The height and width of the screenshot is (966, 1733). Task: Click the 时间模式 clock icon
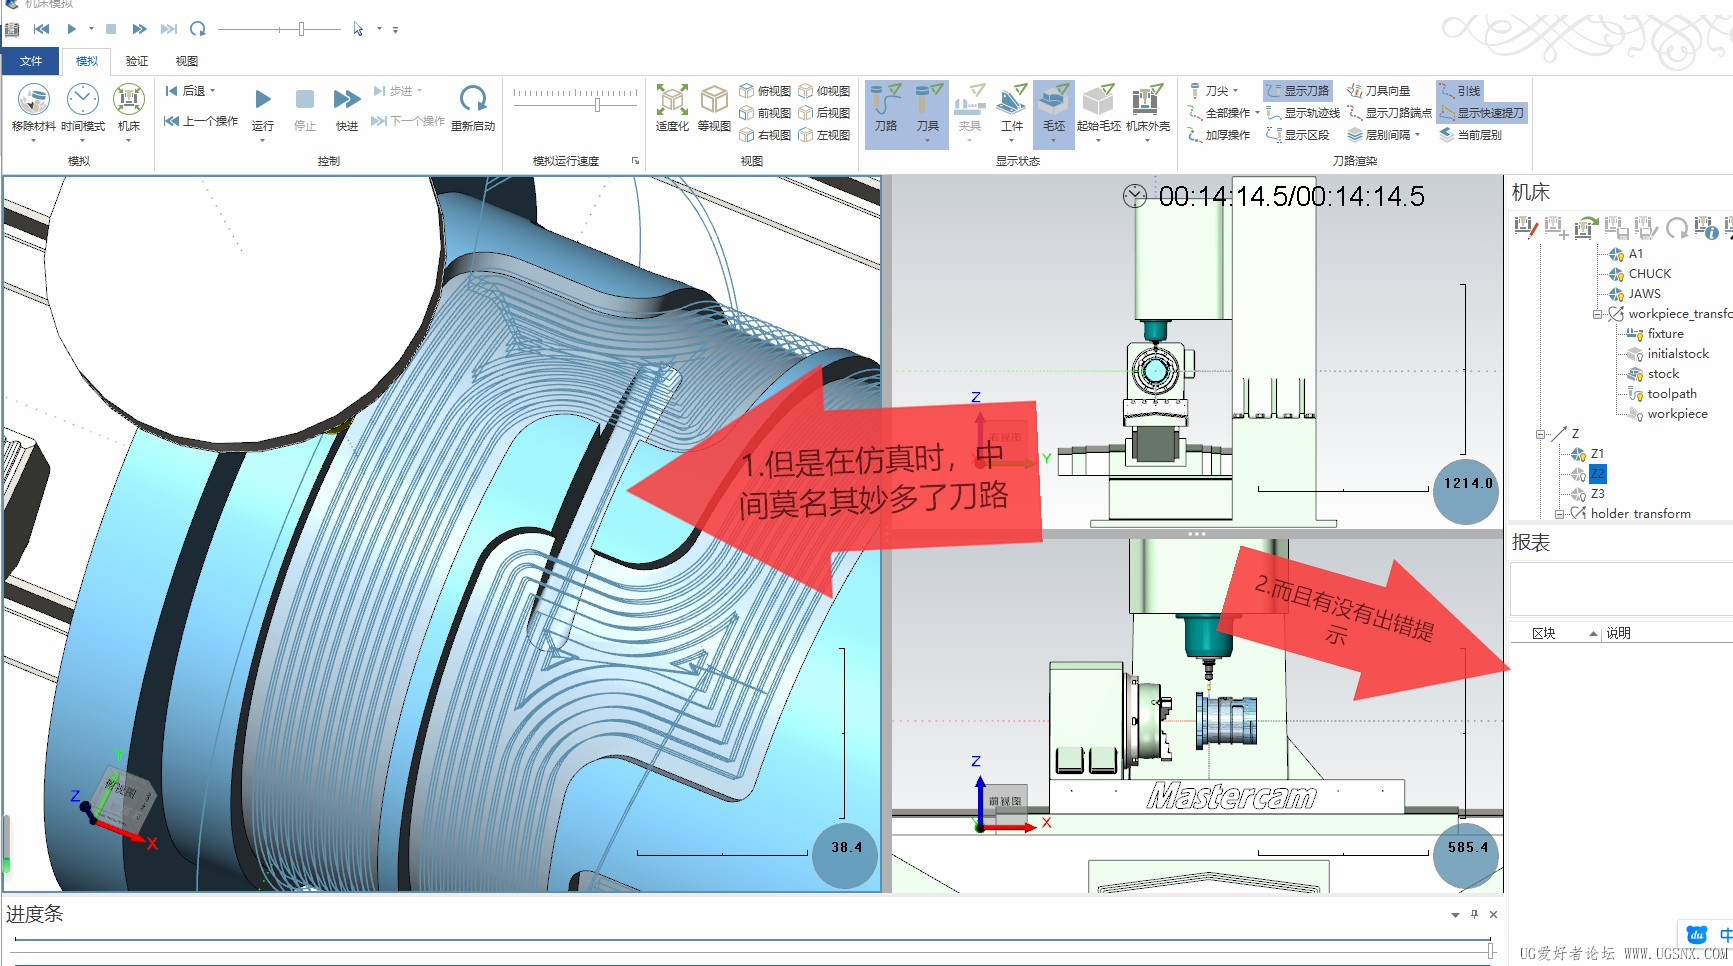click(x=83, y=100)
